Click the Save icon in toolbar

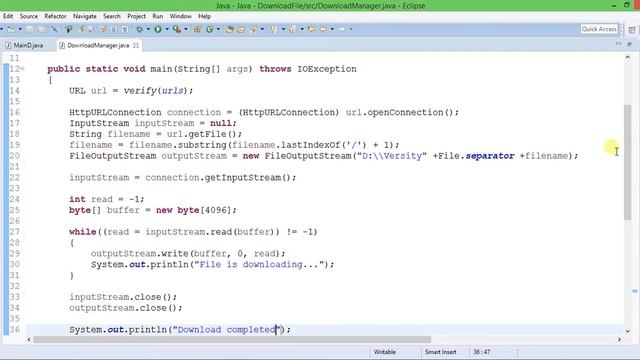point(29,29)
